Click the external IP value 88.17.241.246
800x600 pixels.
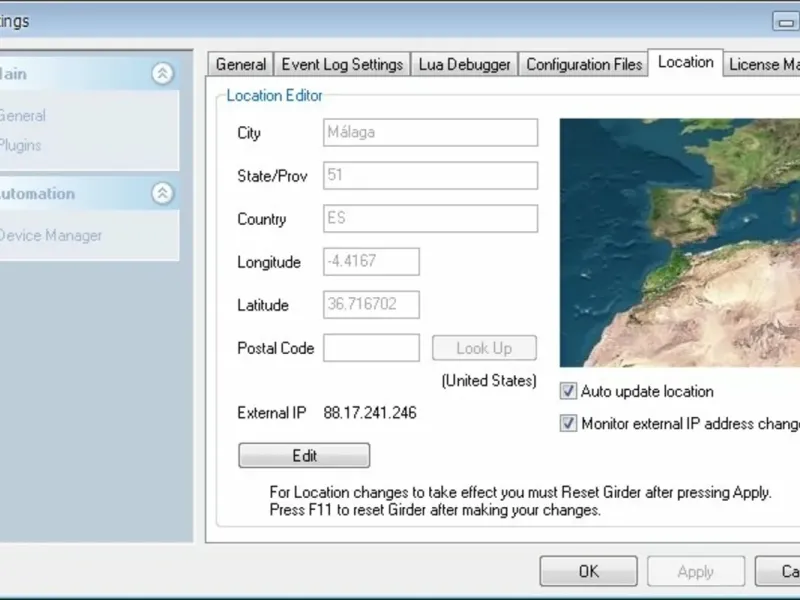[370, 413]
